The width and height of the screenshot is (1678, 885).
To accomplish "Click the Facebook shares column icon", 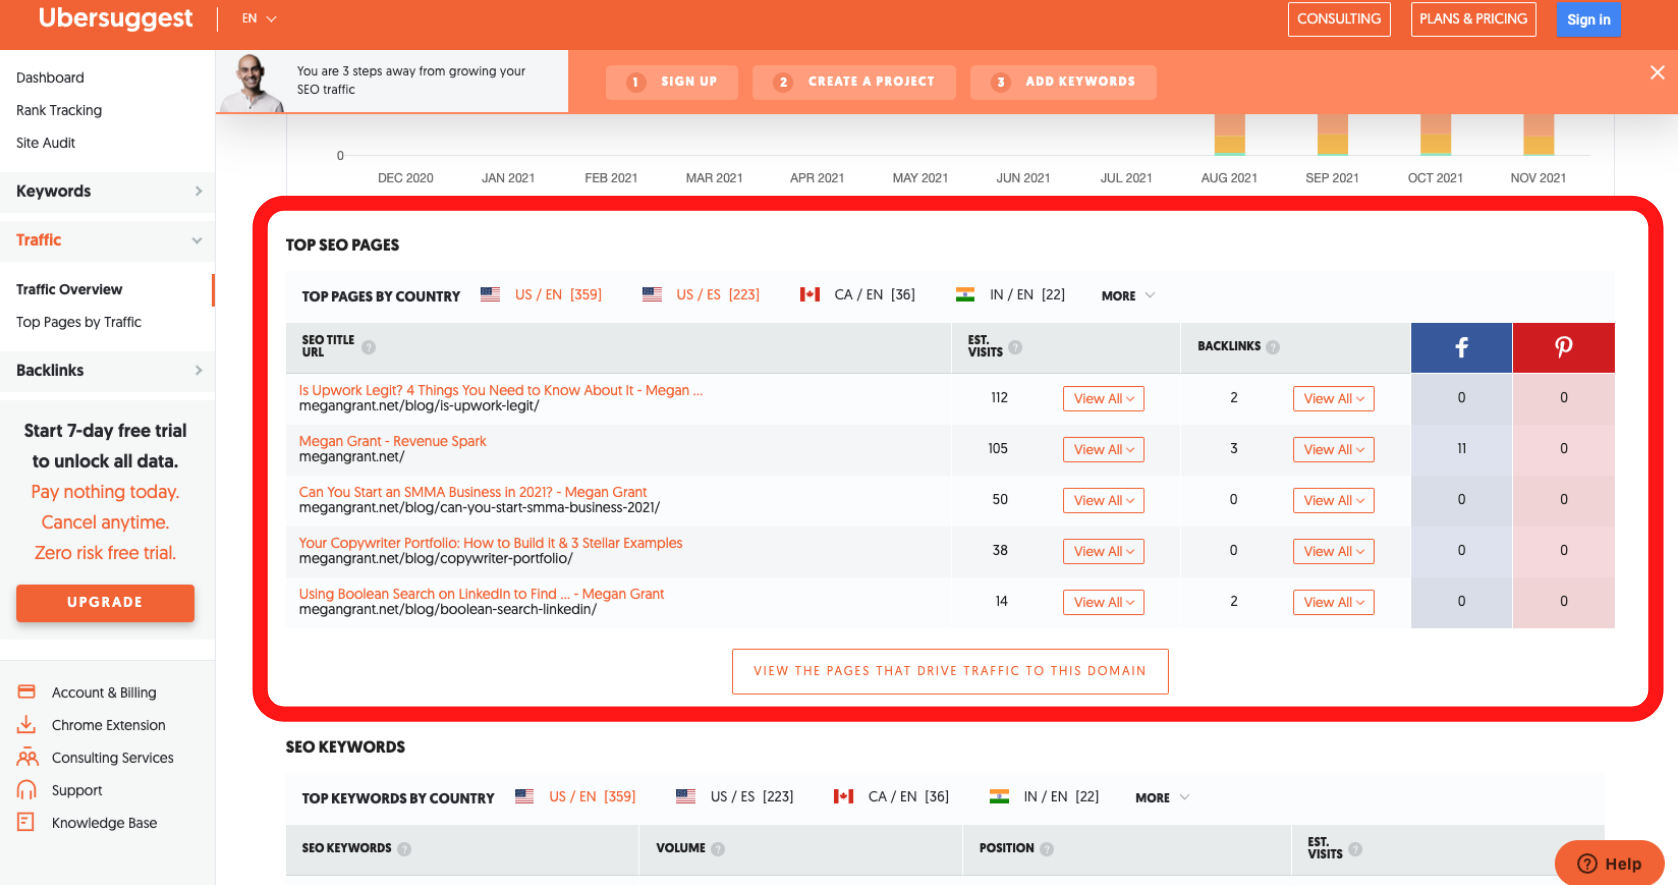I will 1461,347.
